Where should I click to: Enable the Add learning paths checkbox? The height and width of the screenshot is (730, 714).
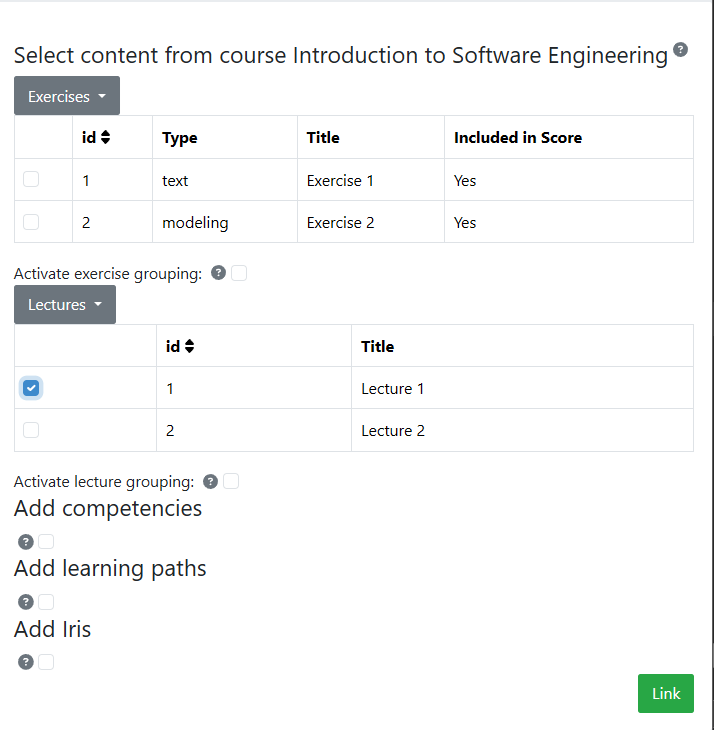[46, 602]
